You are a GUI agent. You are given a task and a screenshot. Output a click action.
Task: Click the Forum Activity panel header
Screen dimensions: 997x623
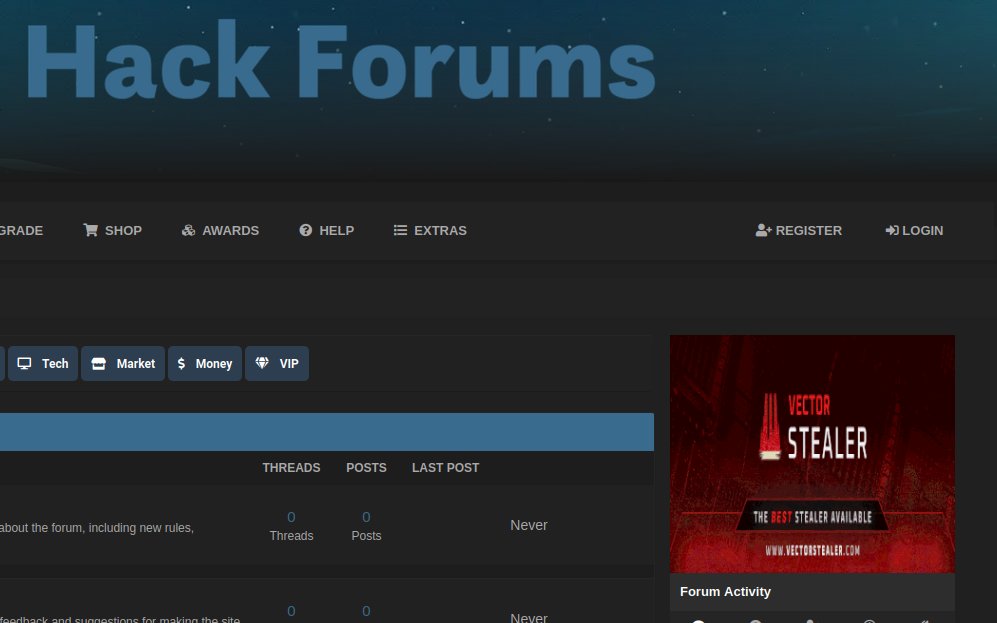(812, 592)
